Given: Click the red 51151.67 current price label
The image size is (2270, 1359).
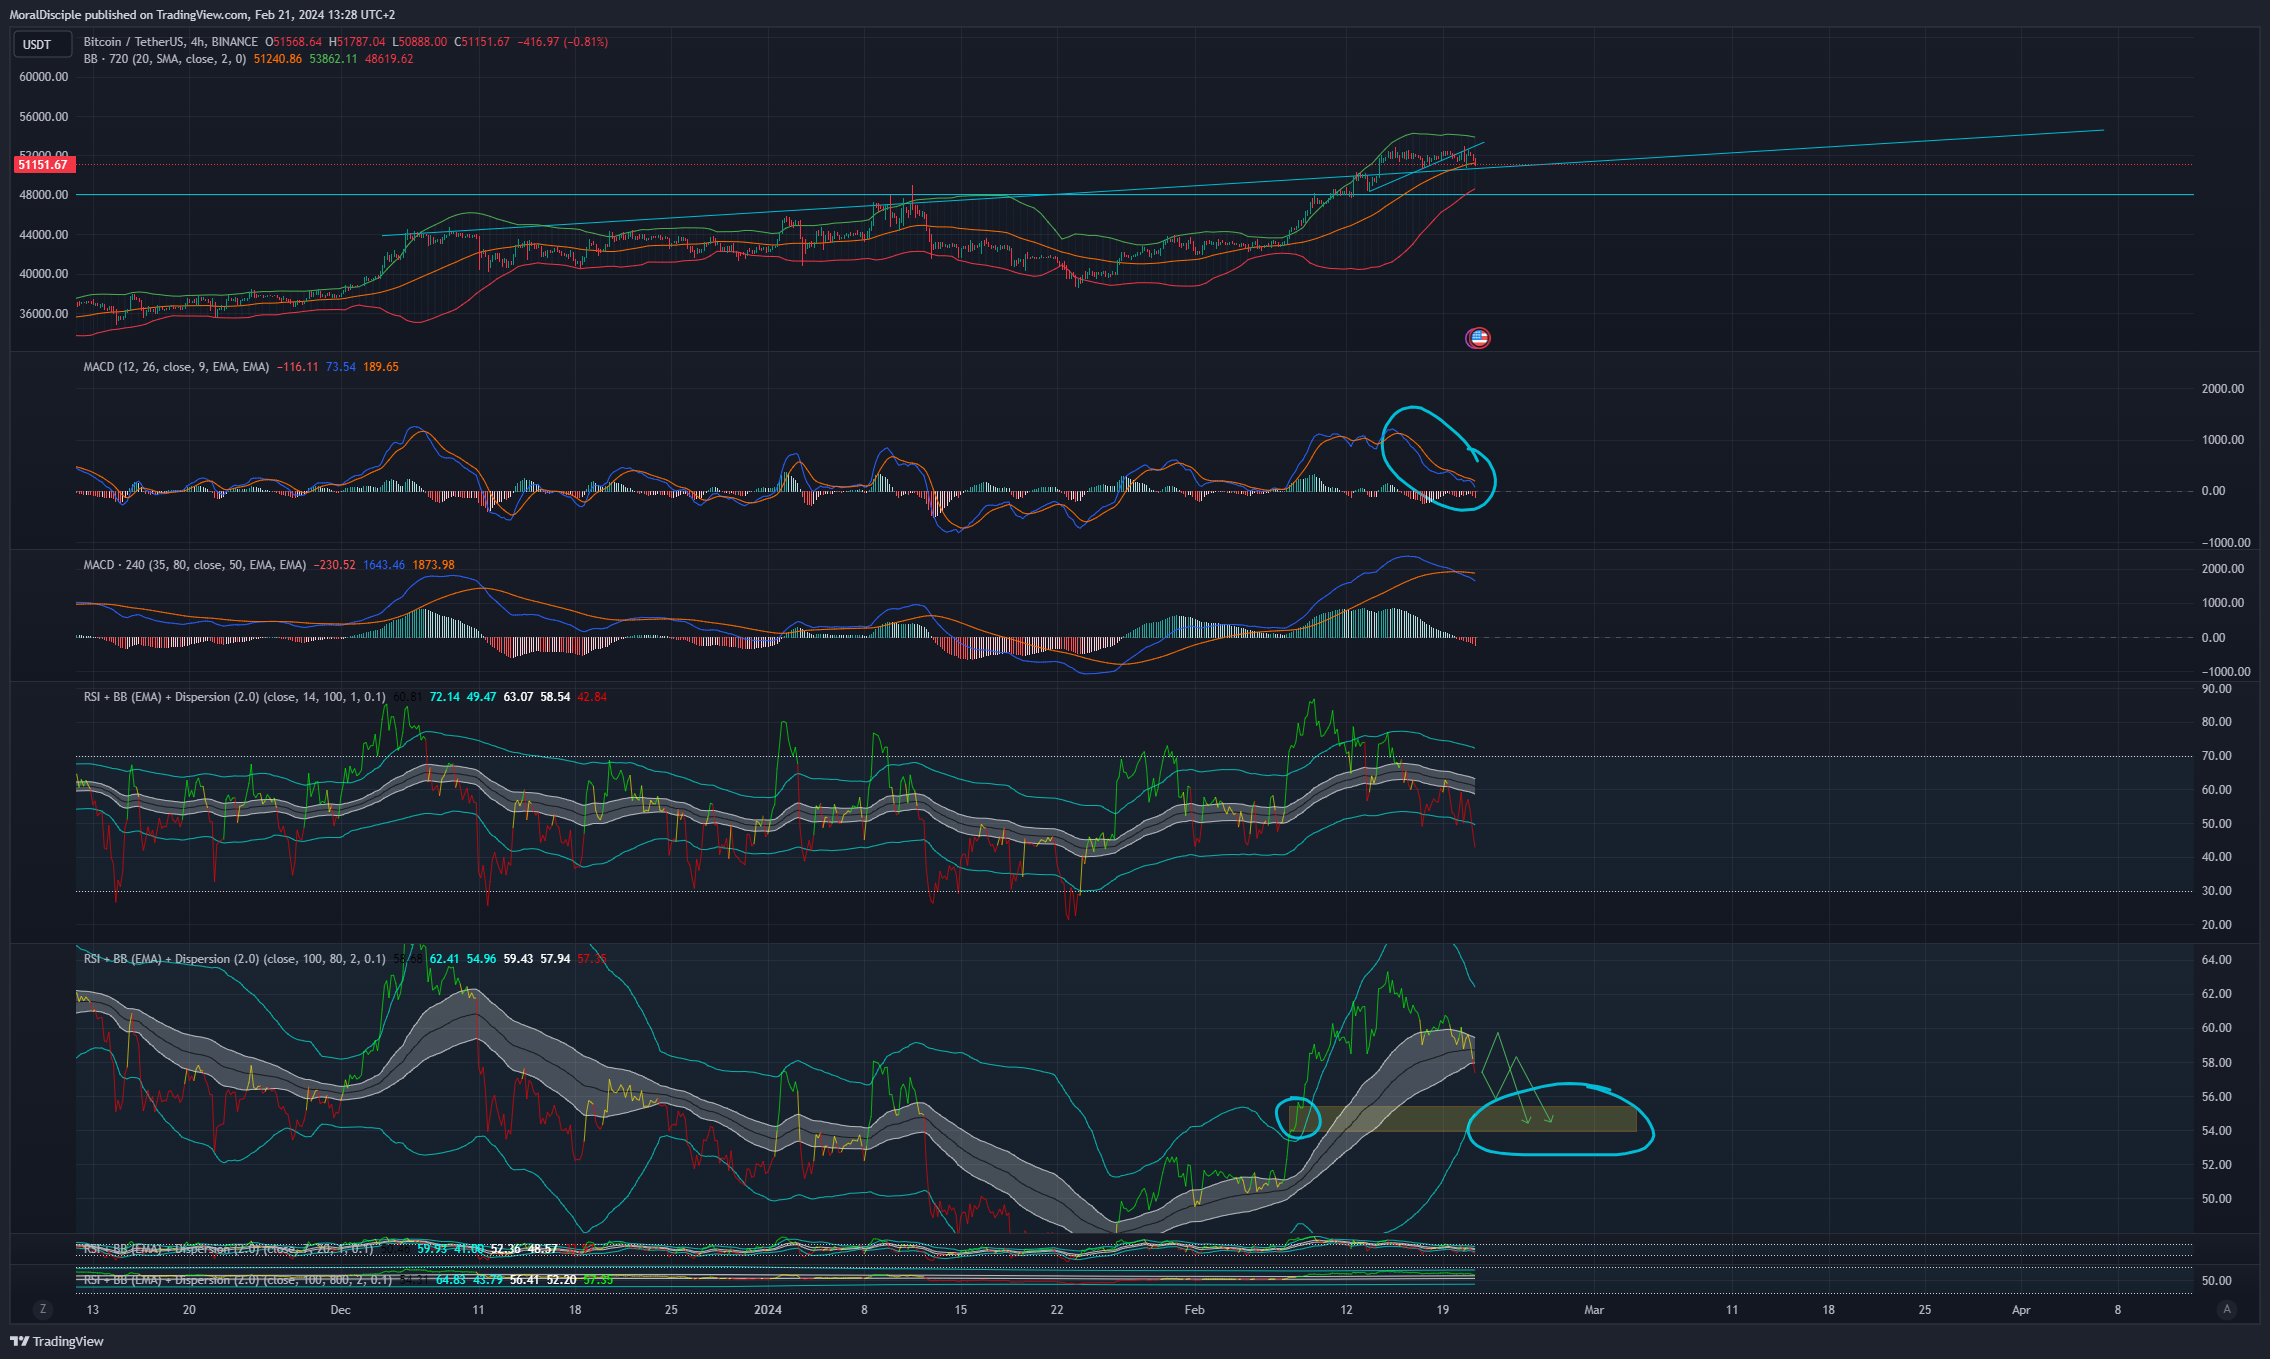Looking at the screenshot, I should point(43,165).
